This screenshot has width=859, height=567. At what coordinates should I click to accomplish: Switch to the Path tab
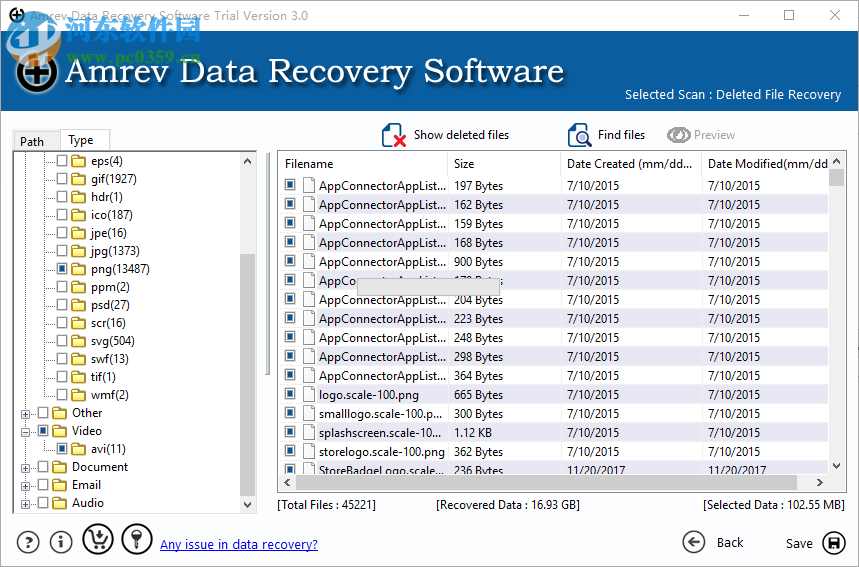(x=36, y=141)
